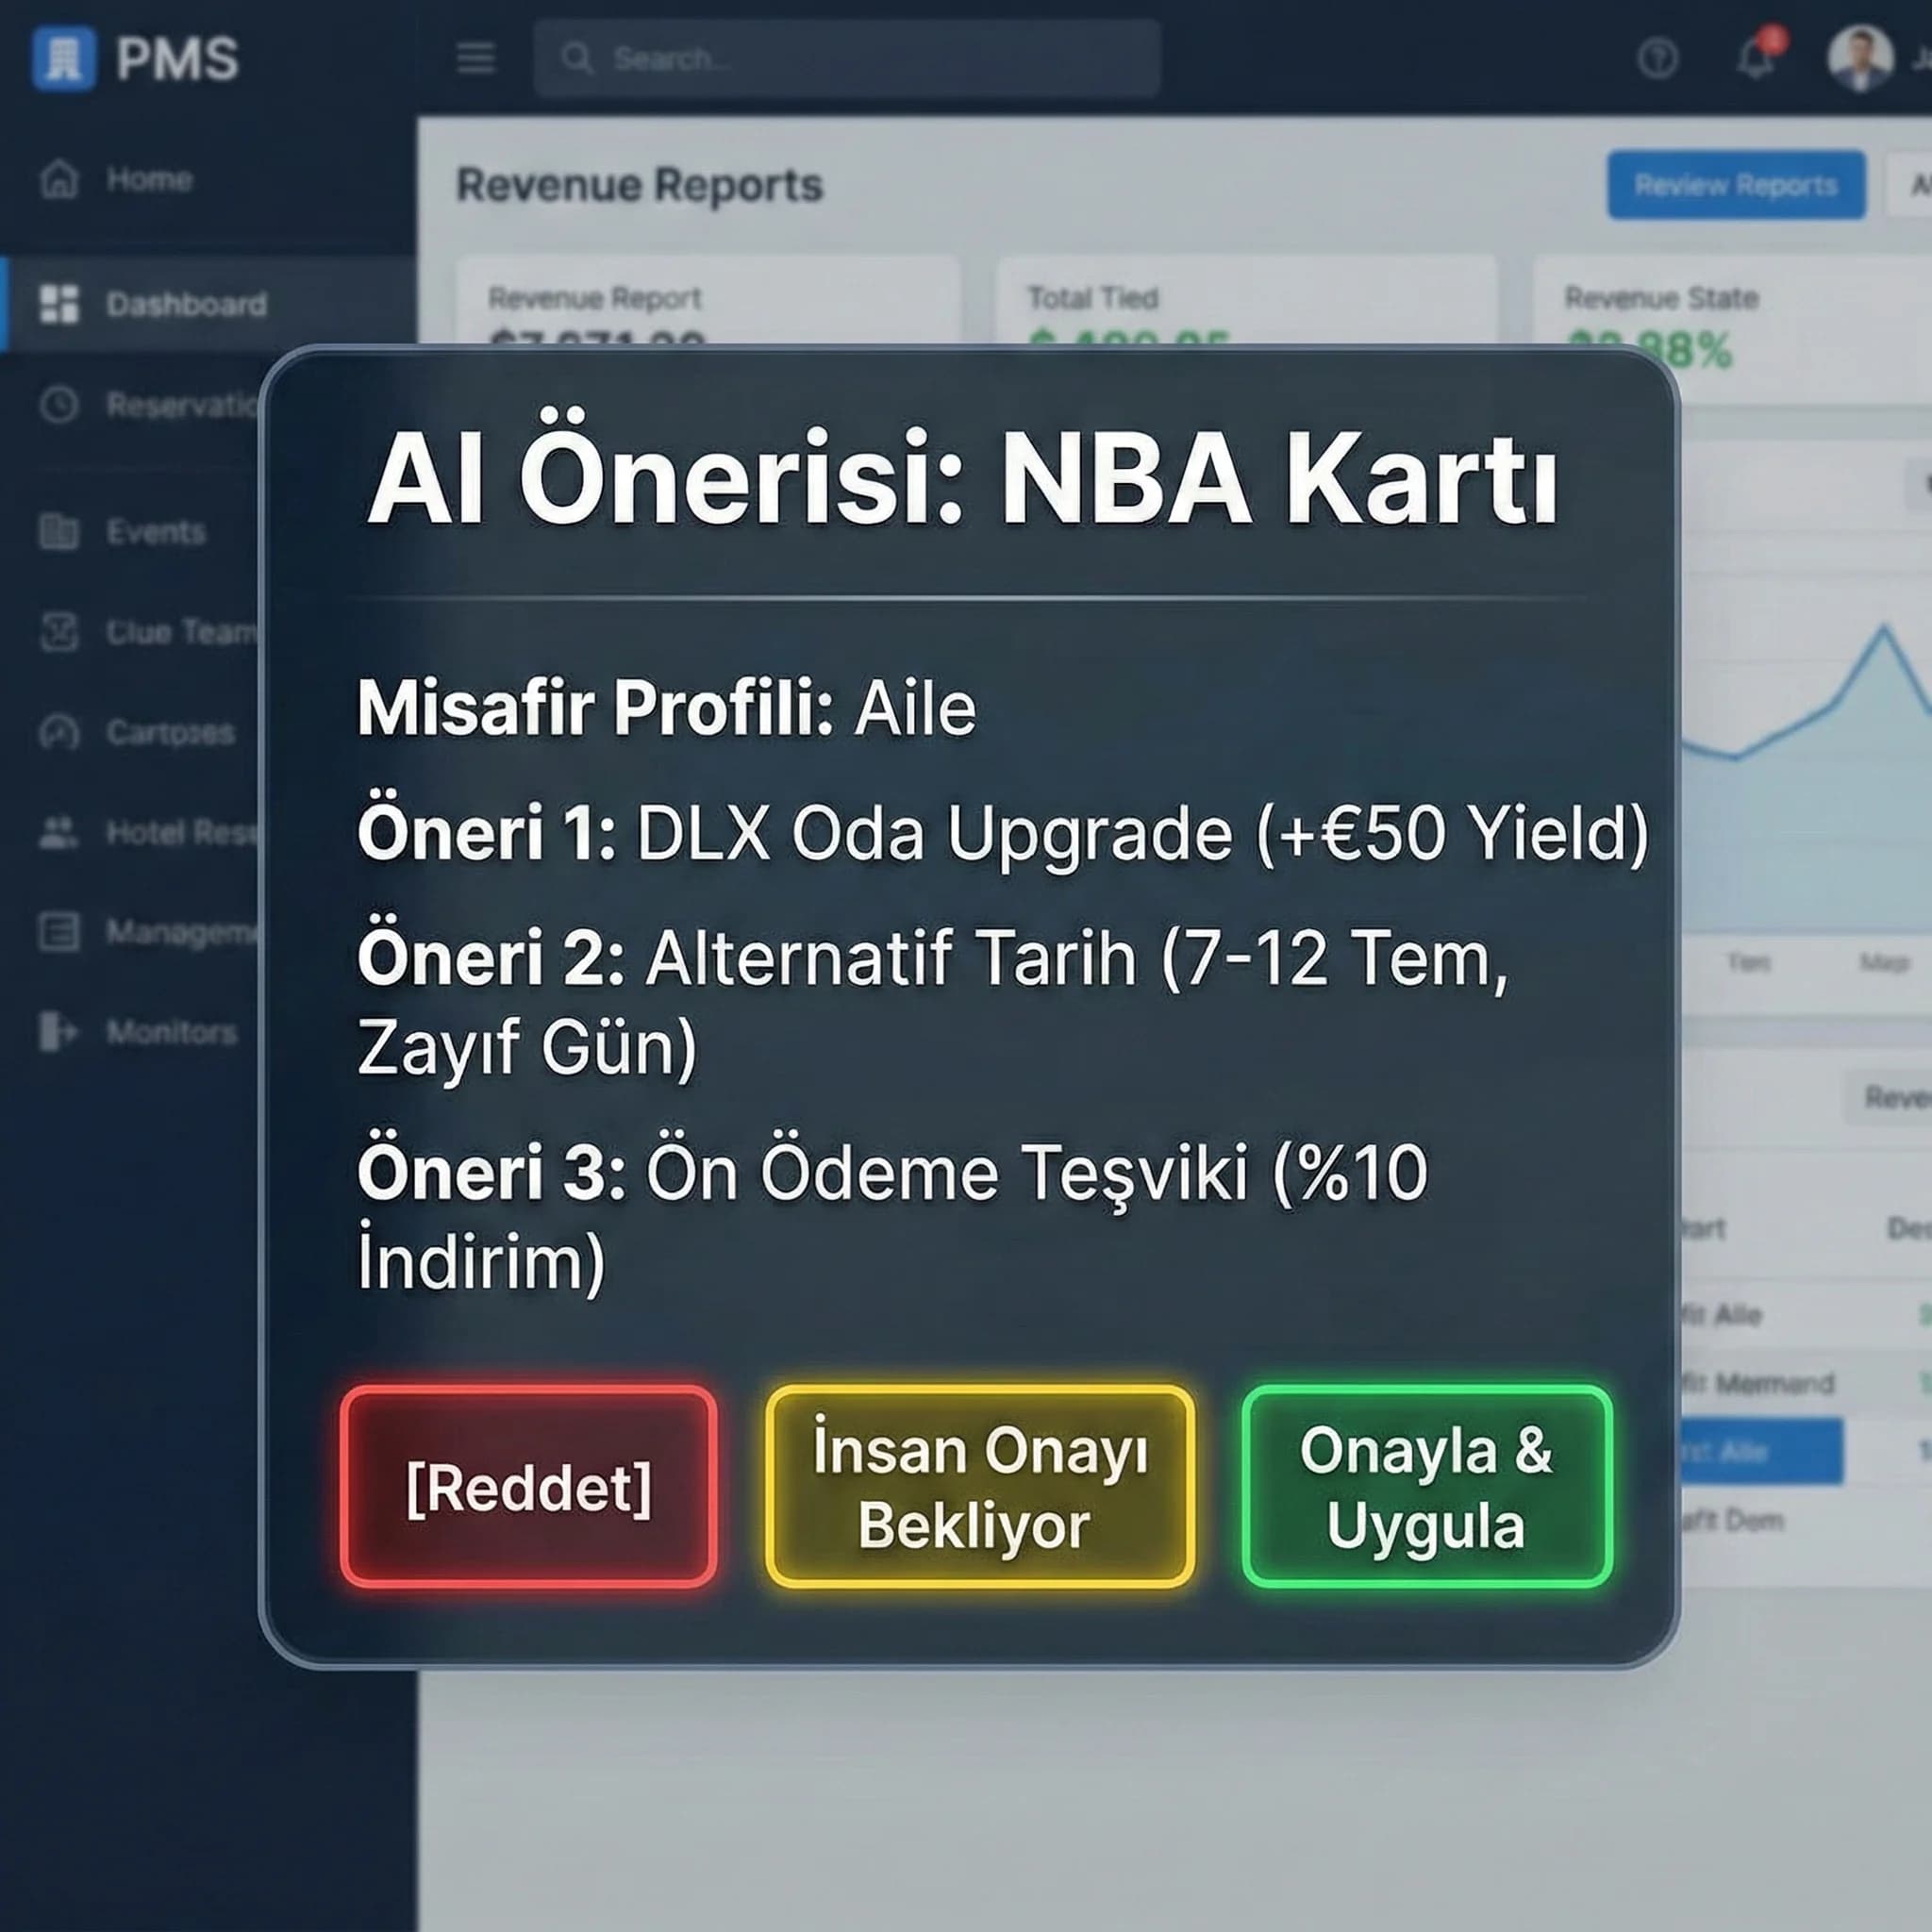Click the Clue Team sidebar icon
The height and width of the screenshot is (1932, 1932).
(59, 632)
